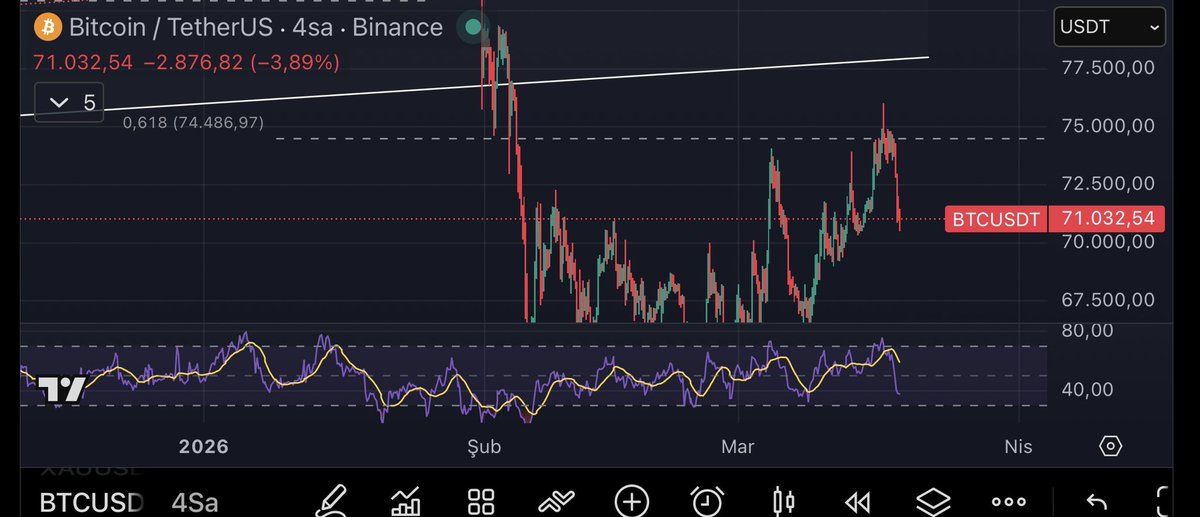
Task: Open symbol search via BTCUSD ticker
Action: [92, 501]
